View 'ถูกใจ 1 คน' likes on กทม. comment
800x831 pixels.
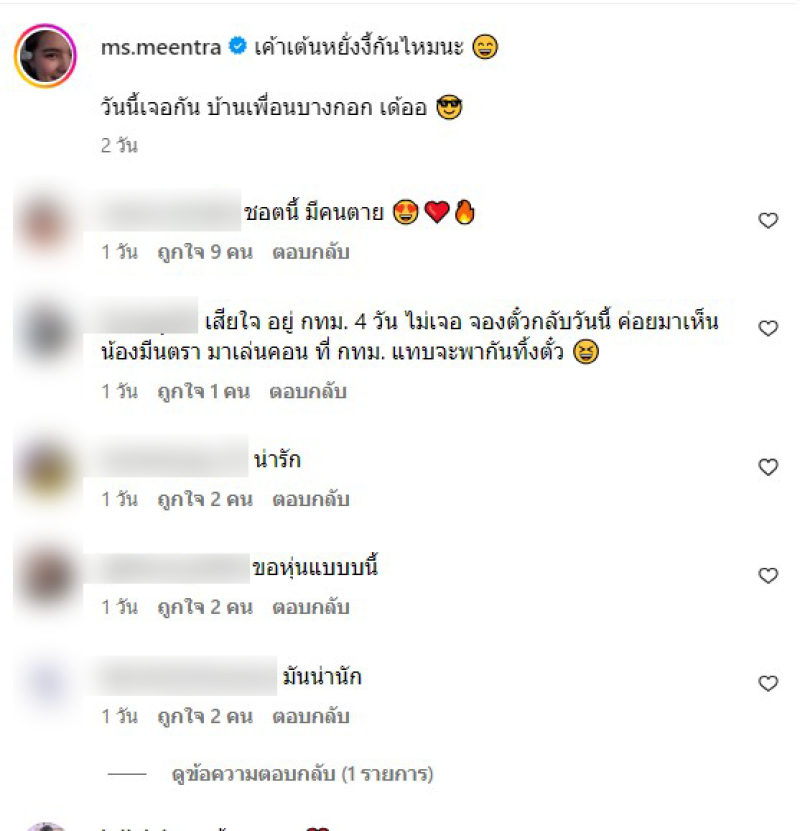coord(203,392)
